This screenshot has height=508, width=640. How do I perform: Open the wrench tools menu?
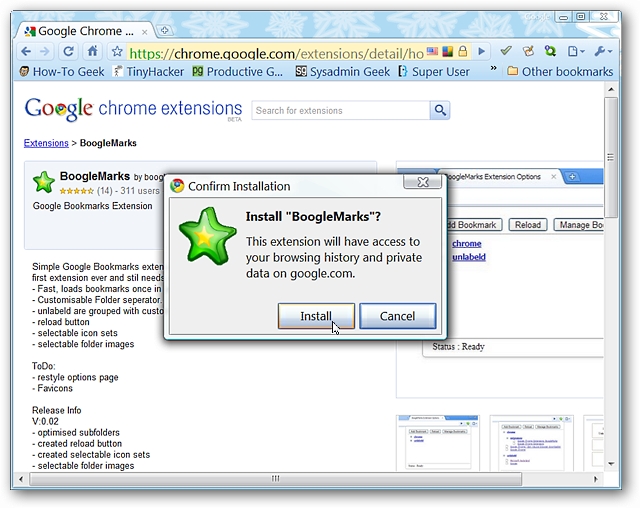pos(603,51)
